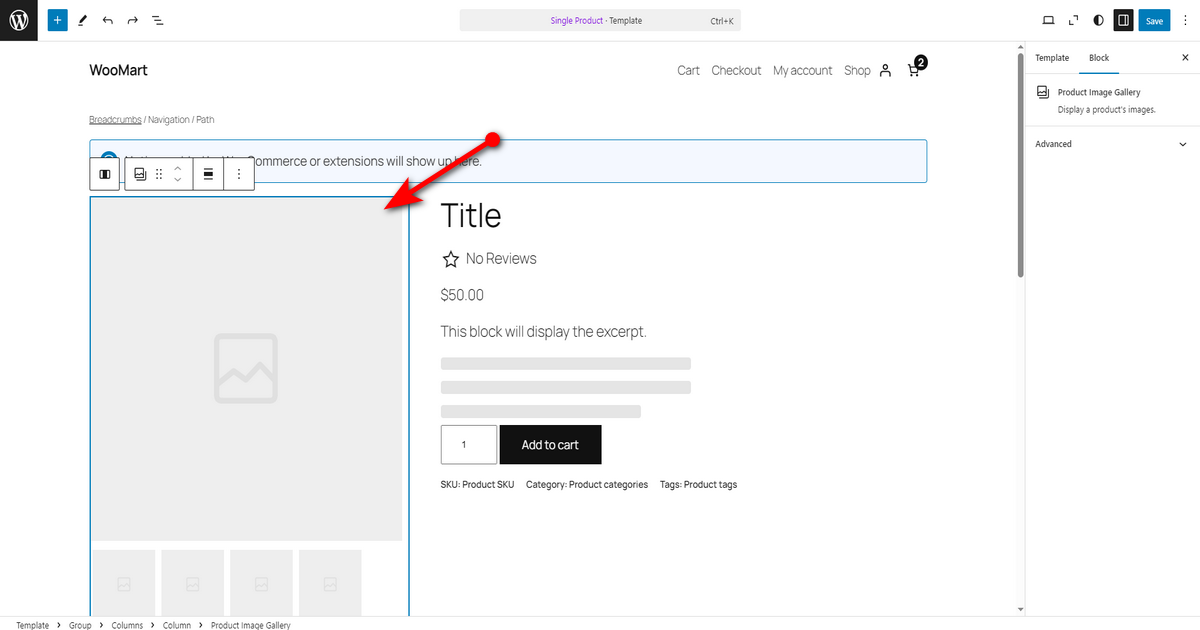Screen dimensions: 1200x630
Task: Select Category: Product categories text
Action: [x=587, y=485]
